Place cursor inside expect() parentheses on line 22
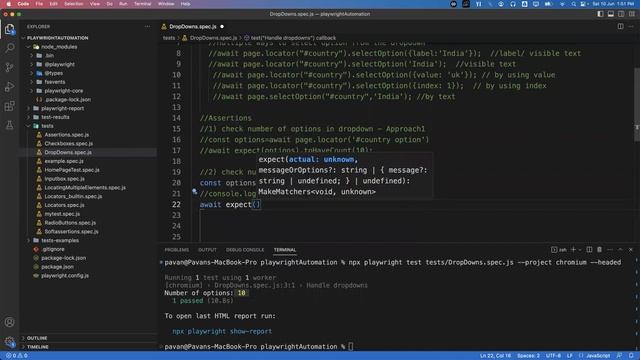Screen dimensions: 640x360 (256, 204)
